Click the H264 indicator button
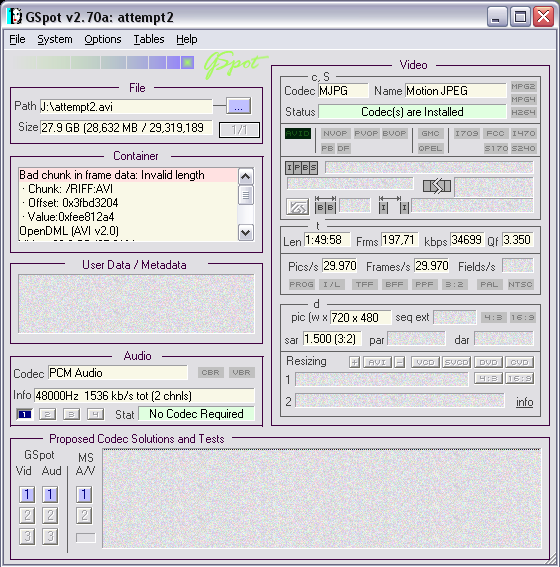The image size is (560, 567). pyautogui.click(x=523, y=112)
